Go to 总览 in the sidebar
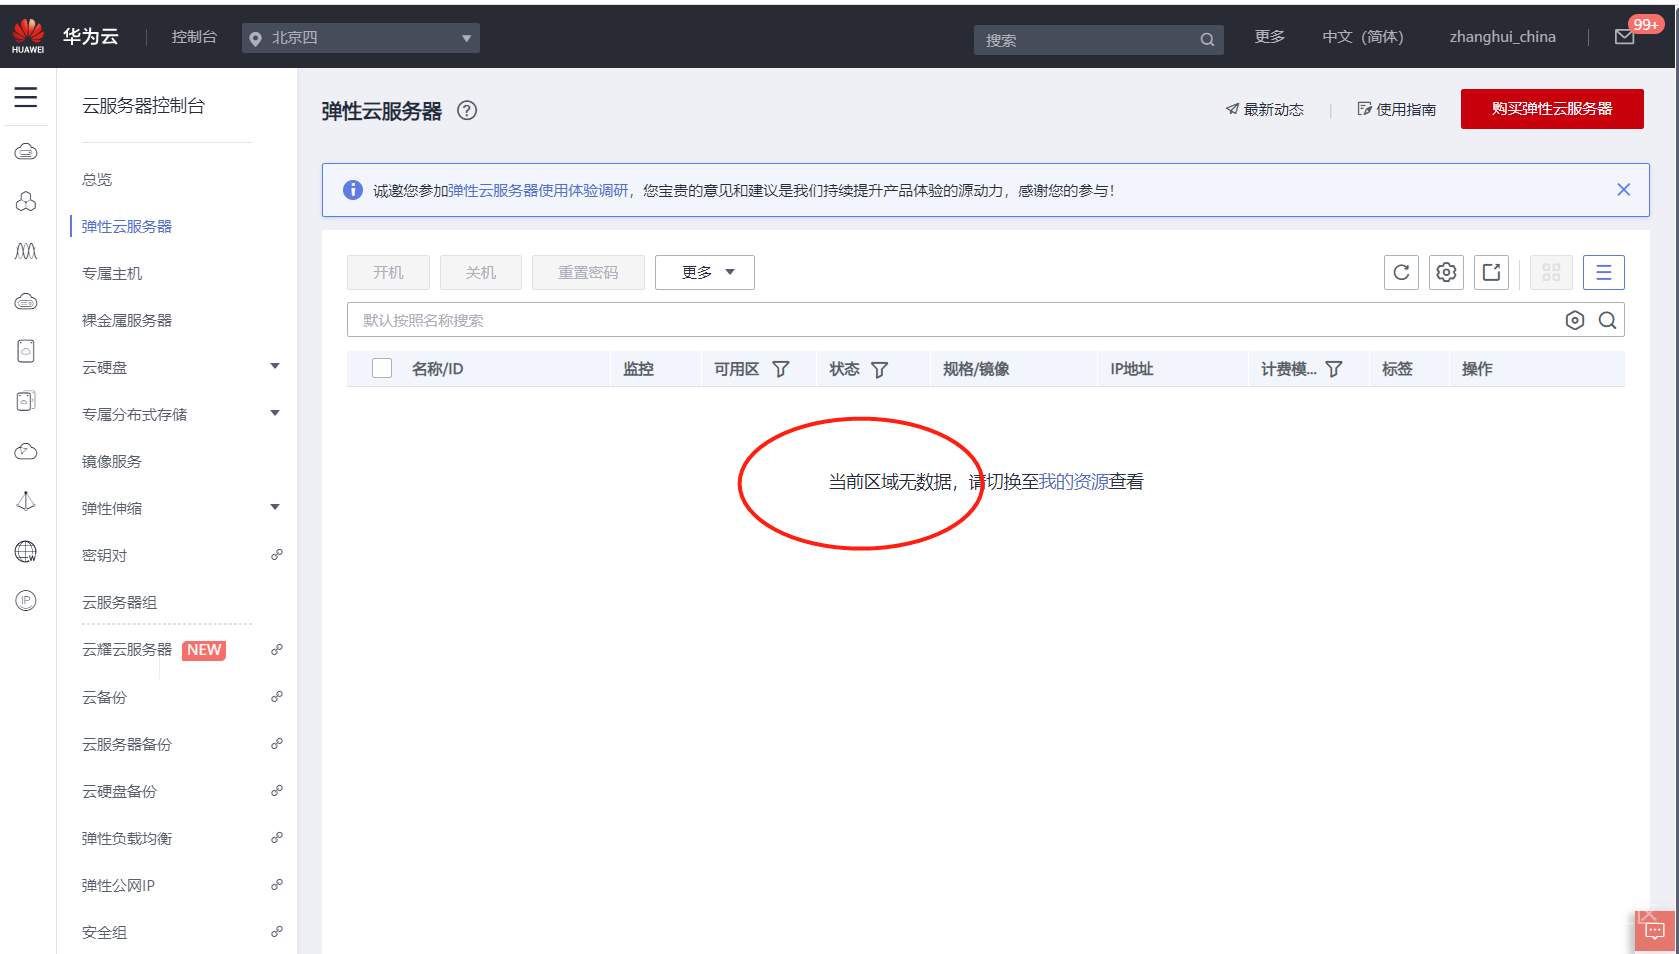Image resolution: width=1679 pixels, height=954 pixels. [97, 180]
